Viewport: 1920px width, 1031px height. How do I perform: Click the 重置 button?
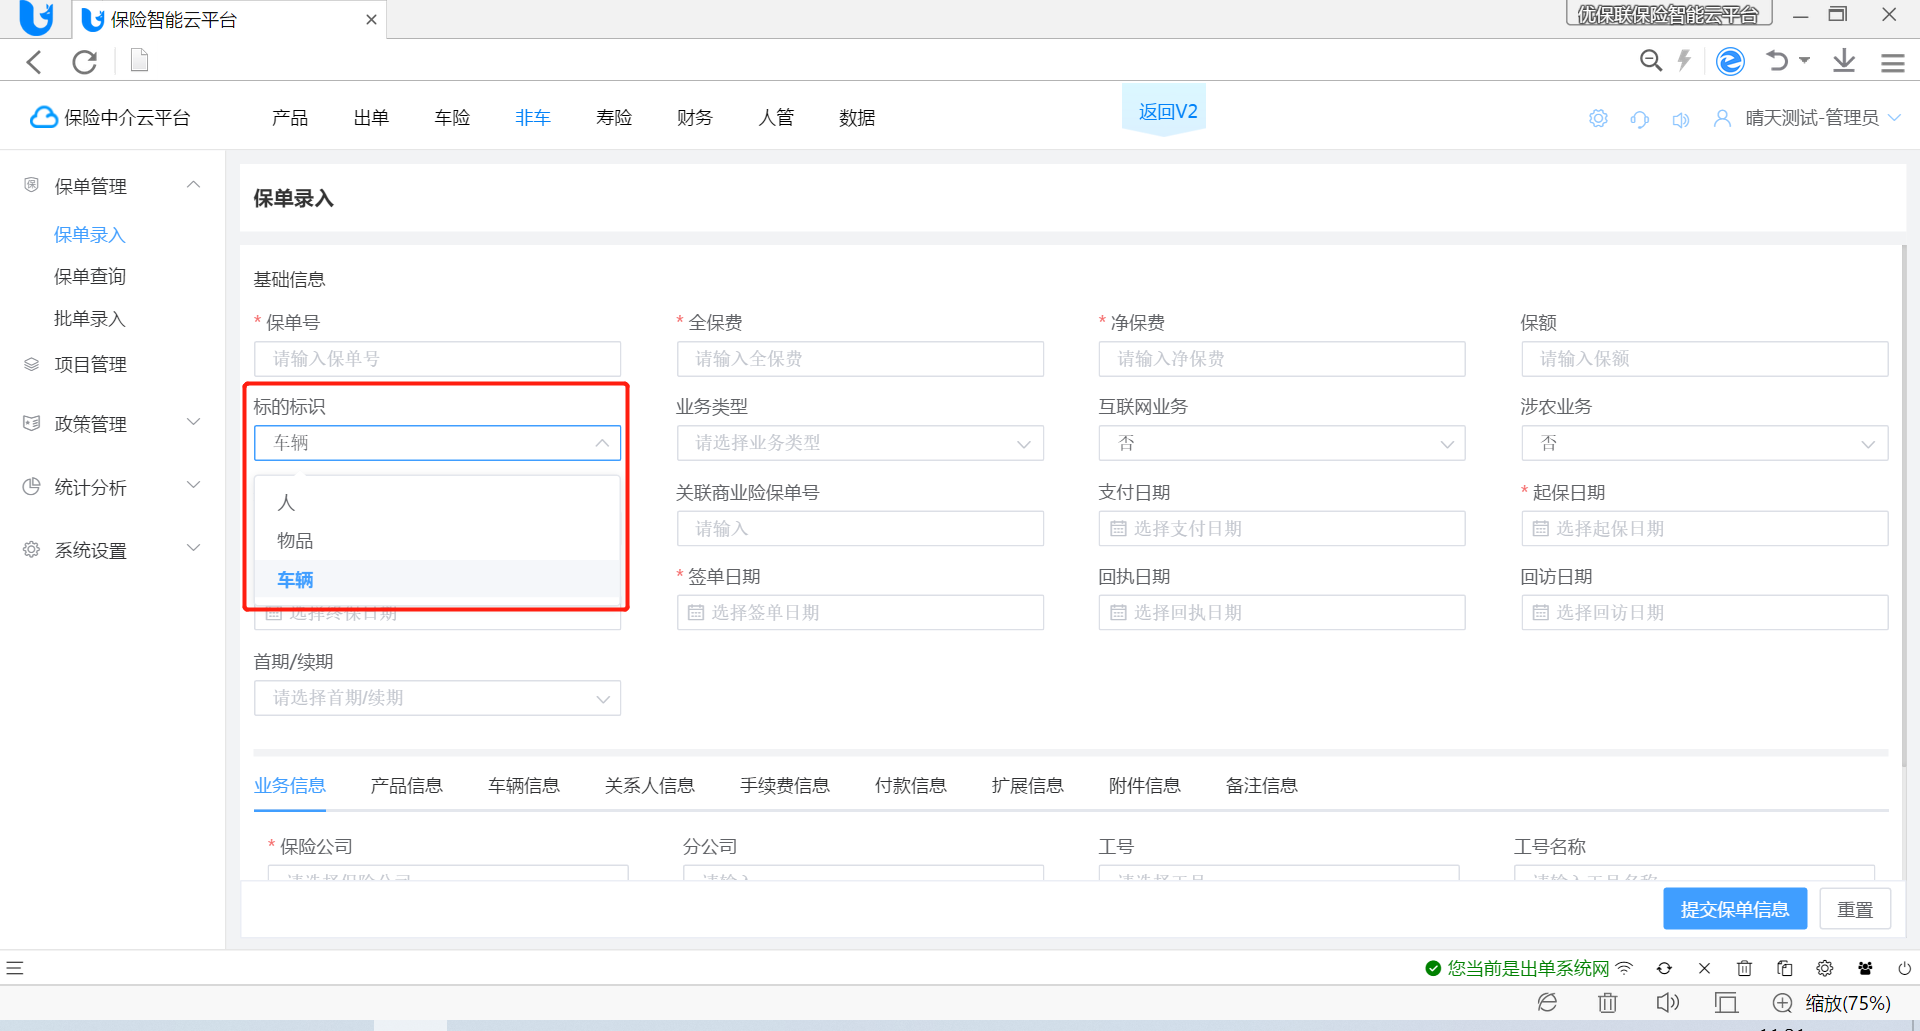(x=1855, y=909)
